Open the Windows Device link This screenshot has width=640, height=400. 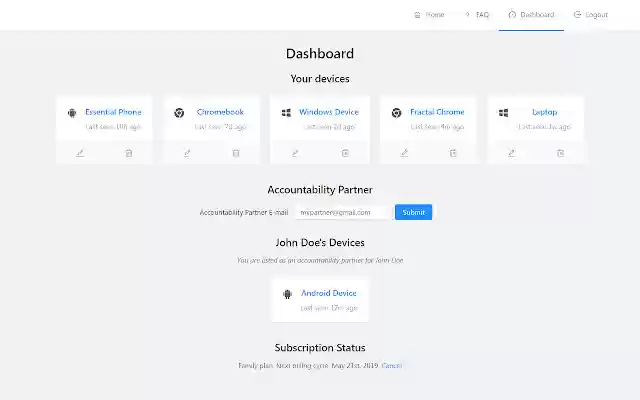pyautogui.click(x=329, y=112)
